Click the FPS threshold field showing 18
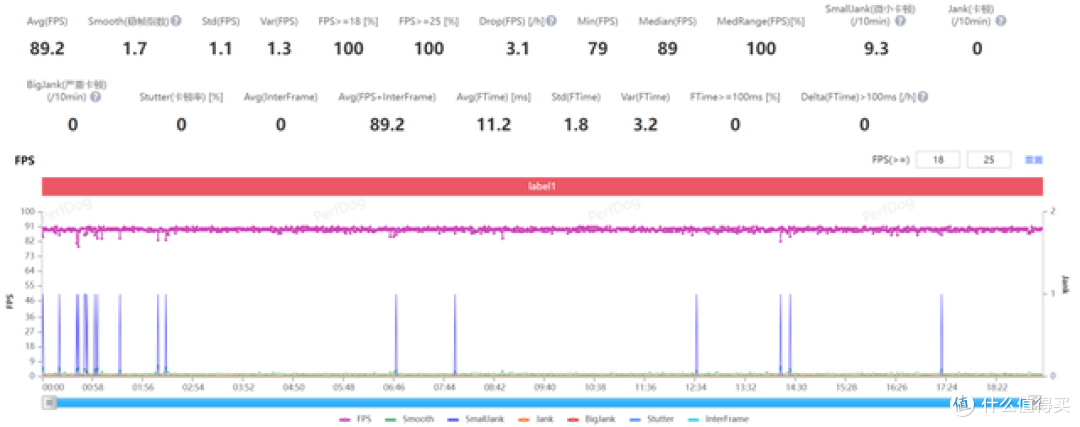 938,160
